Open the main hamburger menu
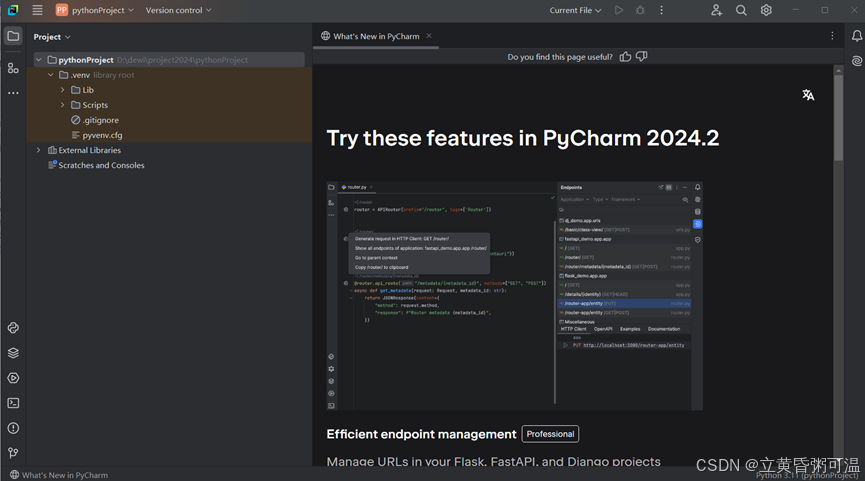865x481 pixels. 38,10
